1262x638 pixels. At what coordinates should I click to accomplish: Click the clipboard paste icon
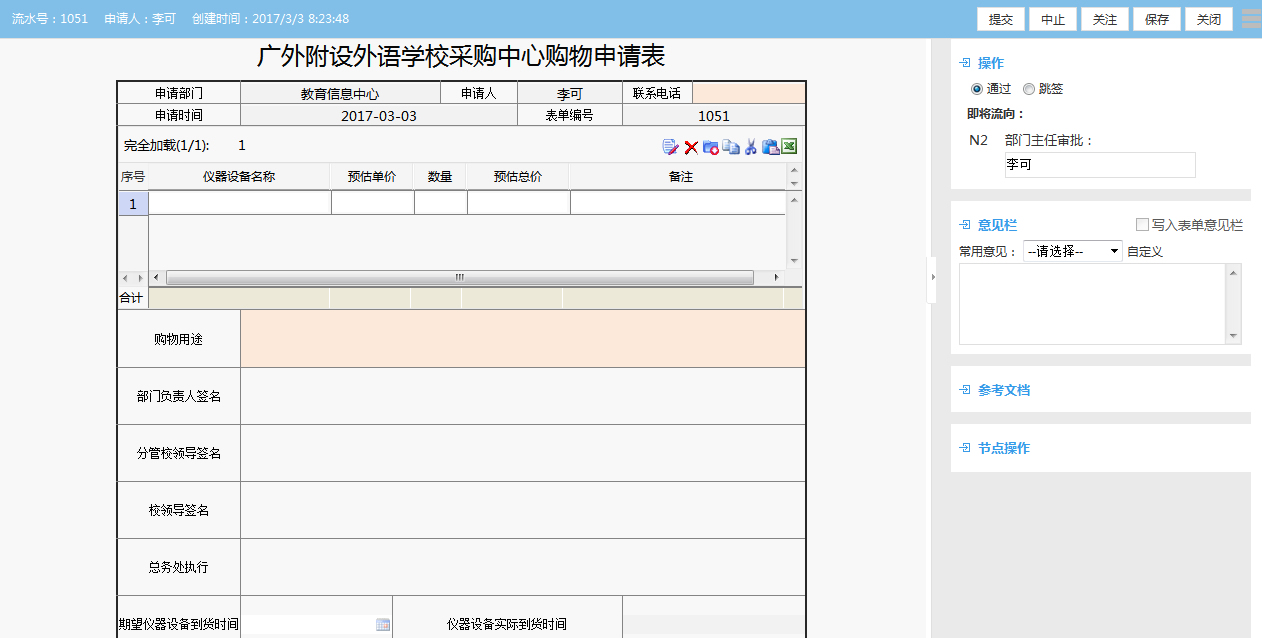click(x=770, y=147)
